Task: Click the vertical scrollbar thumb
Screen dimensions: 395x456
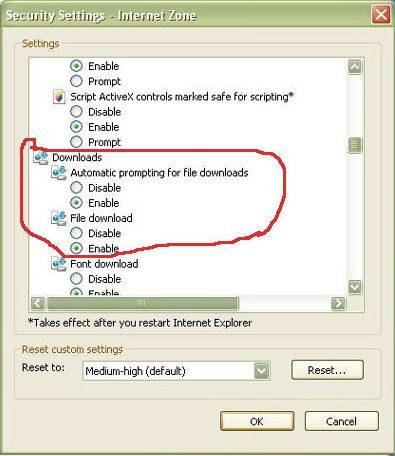Action: point(355,145)
